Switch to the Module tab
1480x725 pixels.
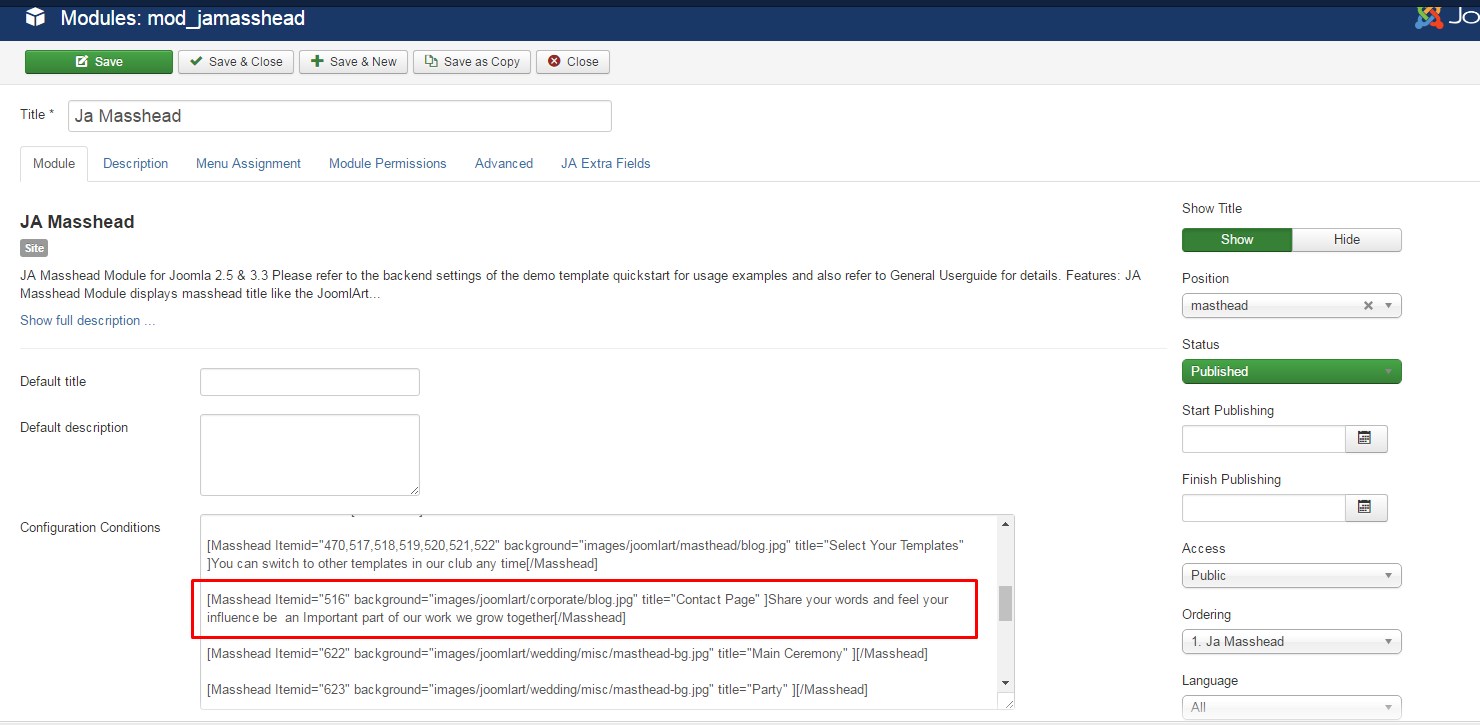tap(54, 164)
